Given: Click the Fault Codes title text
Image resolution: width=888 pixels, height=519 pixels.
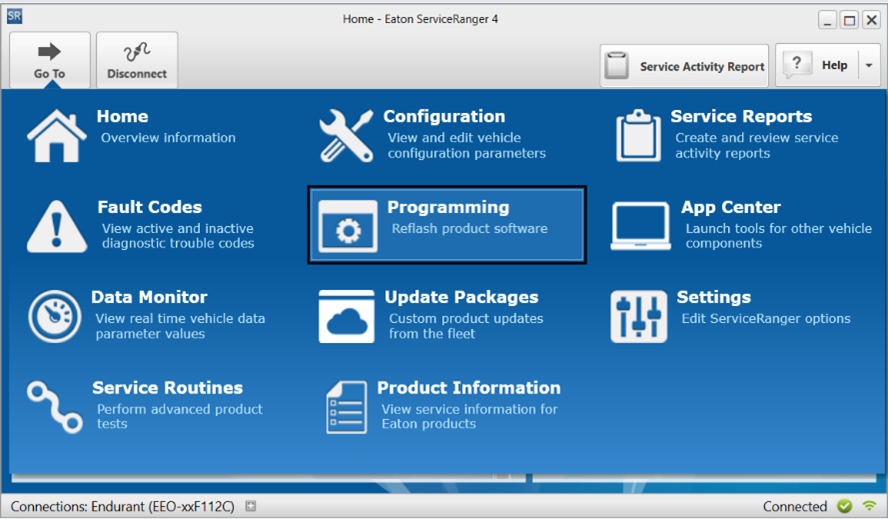Looking at the screenshot, I should tap(149, 207).
